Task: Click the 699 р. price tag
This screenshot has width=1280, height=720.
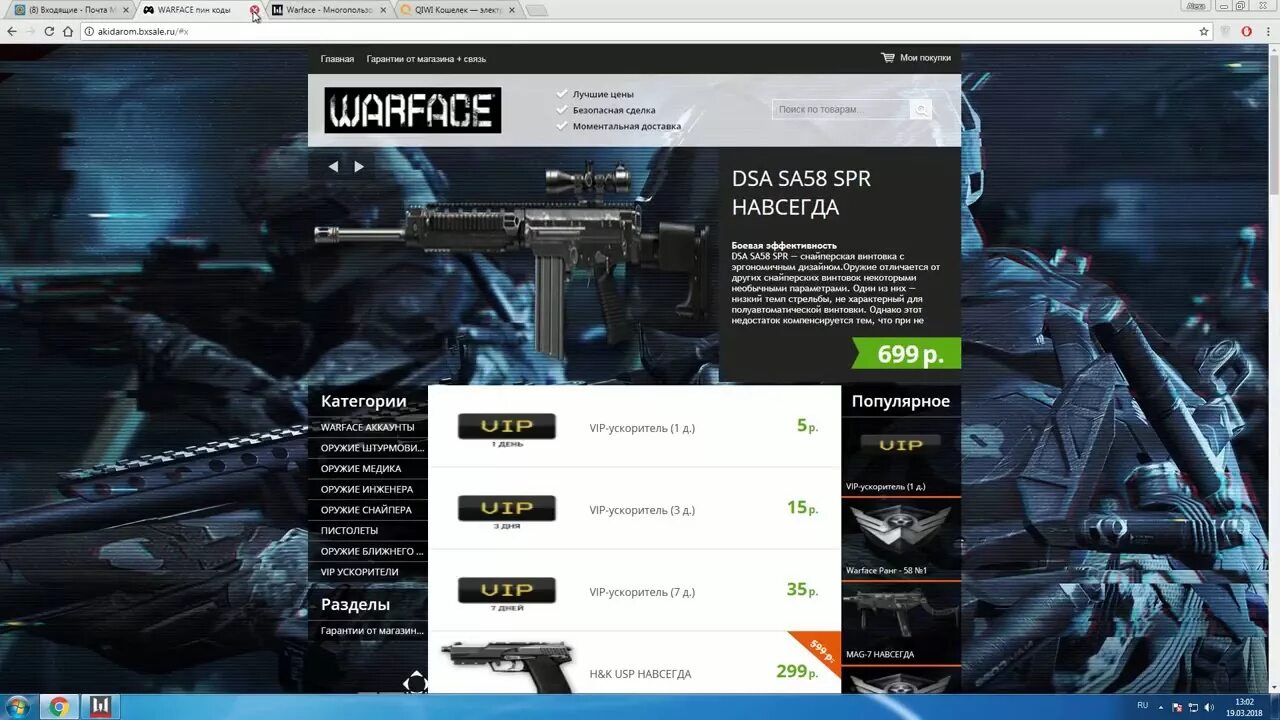Action: point(907,354)
